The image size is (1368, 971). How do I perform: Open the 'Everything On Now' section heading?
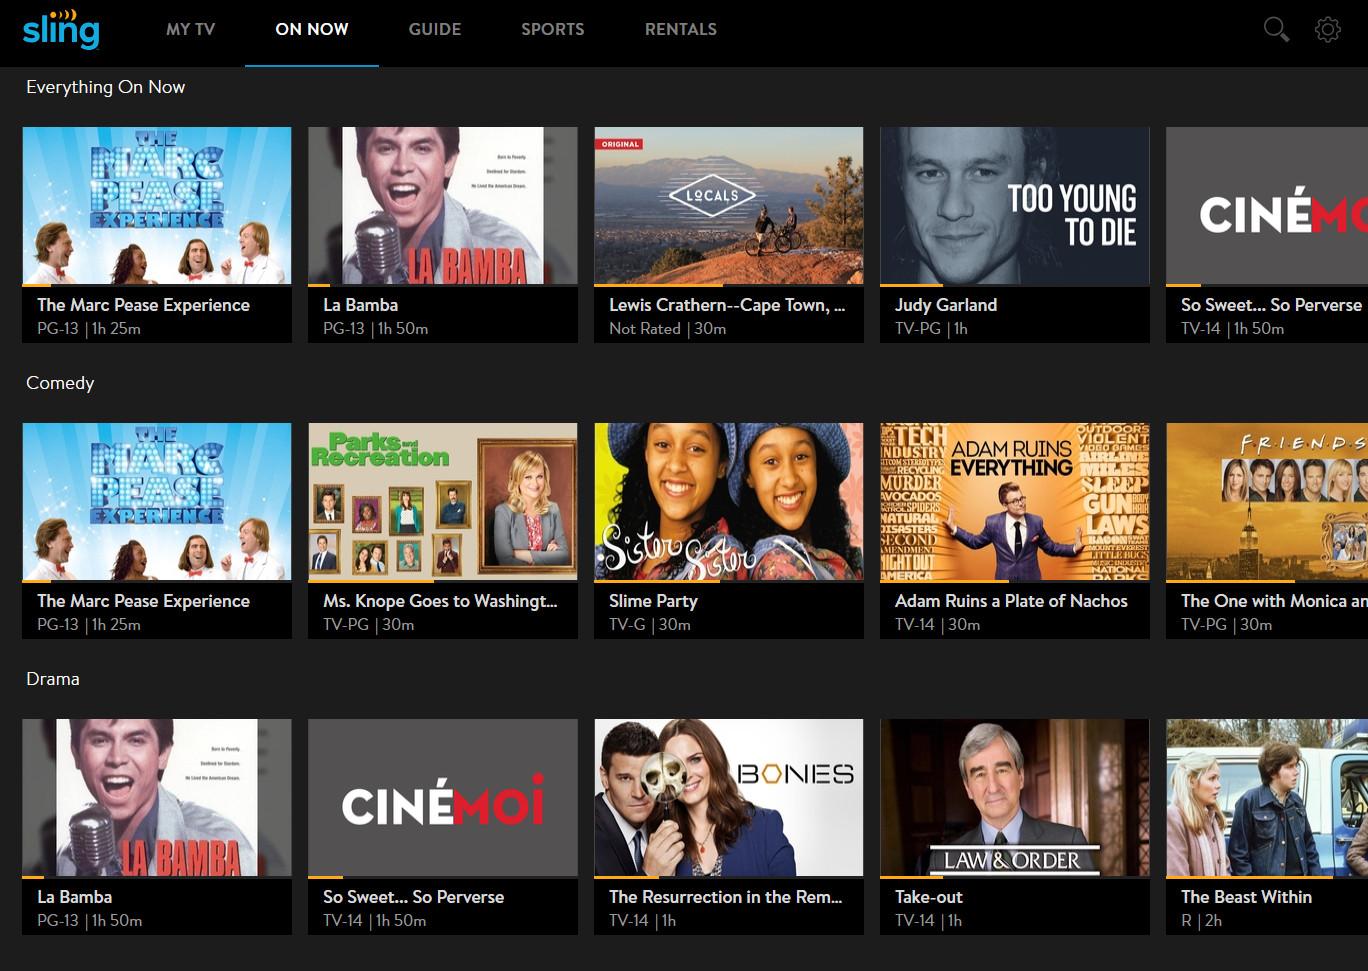coord(106,87)
